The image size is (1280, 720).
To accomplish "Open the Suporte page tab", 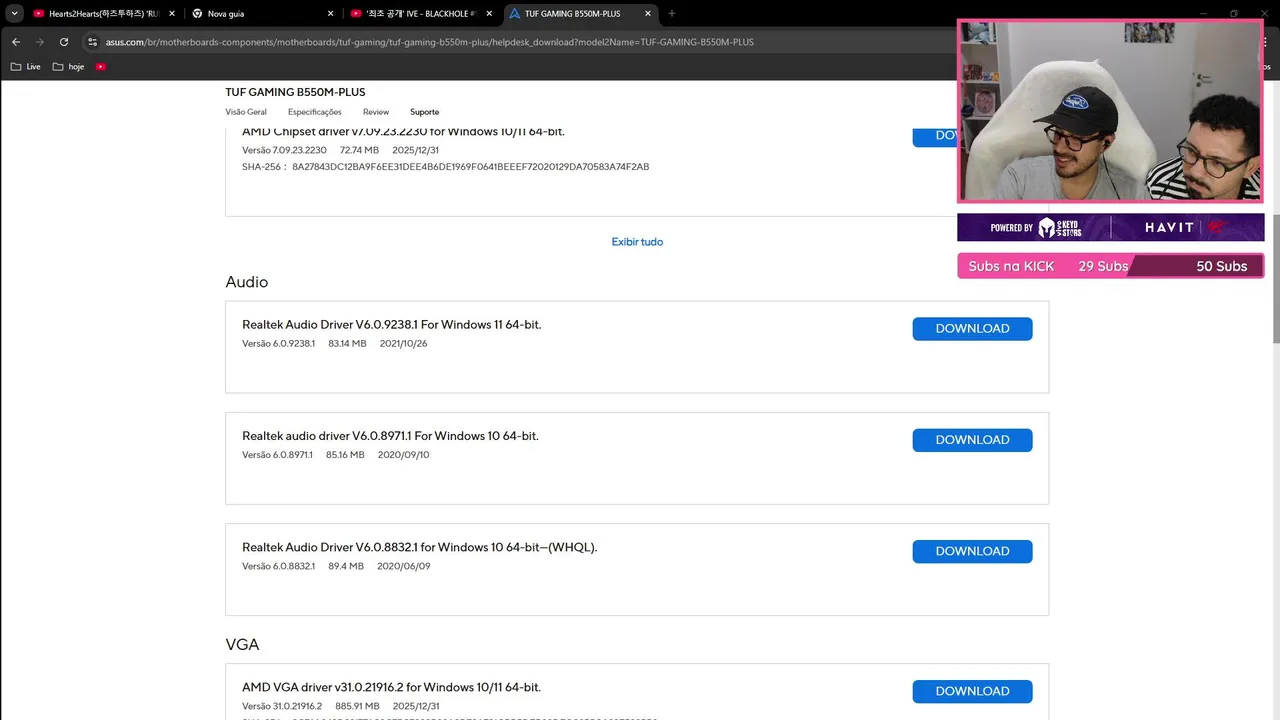I will [425, 112].
